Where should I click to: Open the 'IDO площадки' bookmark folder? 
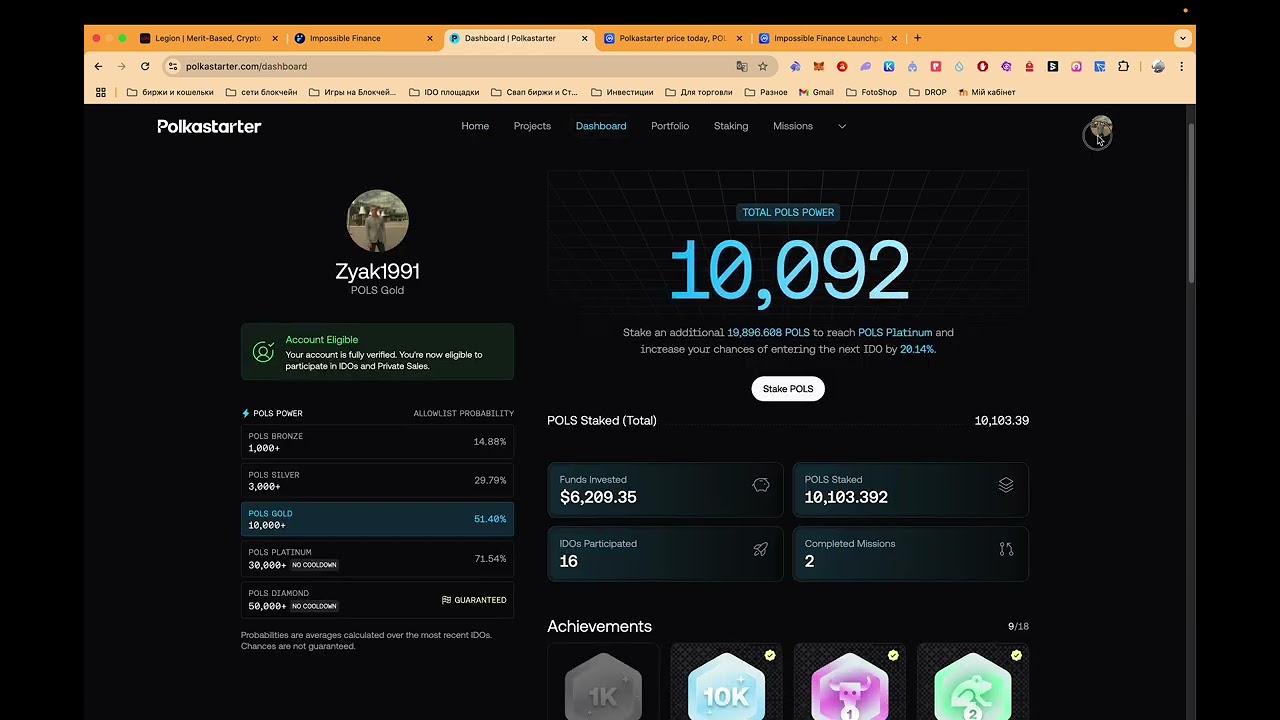pyautogui.click(x=443, y=92)
